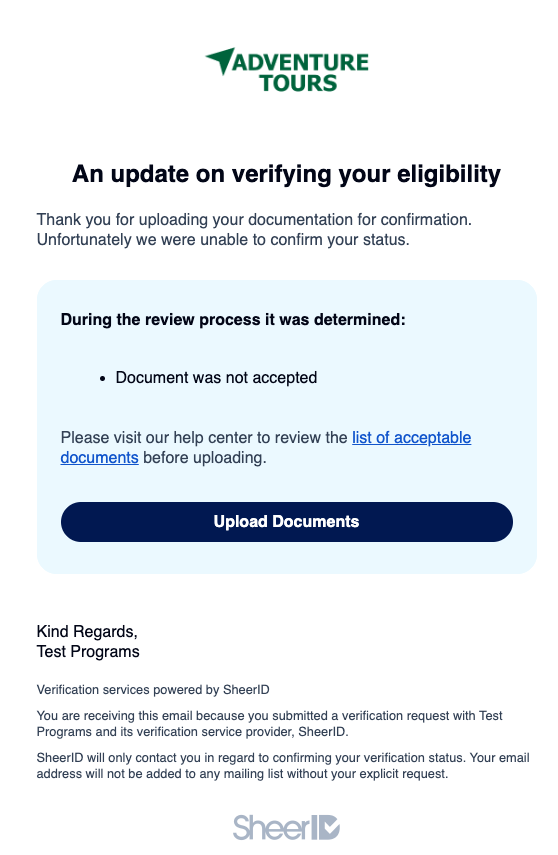
Task: Click the 'You are receiving this email' paragraph
Action: click(x=269, y=724)
